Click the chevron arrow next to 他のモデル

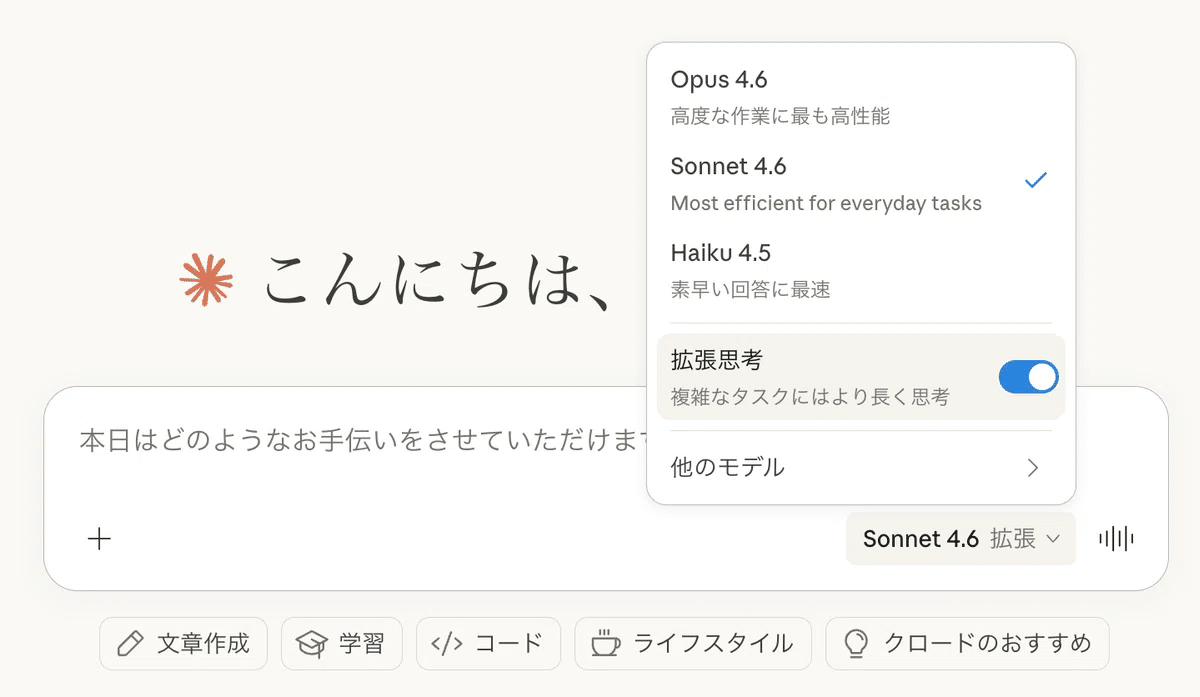tap(1034, 467)
